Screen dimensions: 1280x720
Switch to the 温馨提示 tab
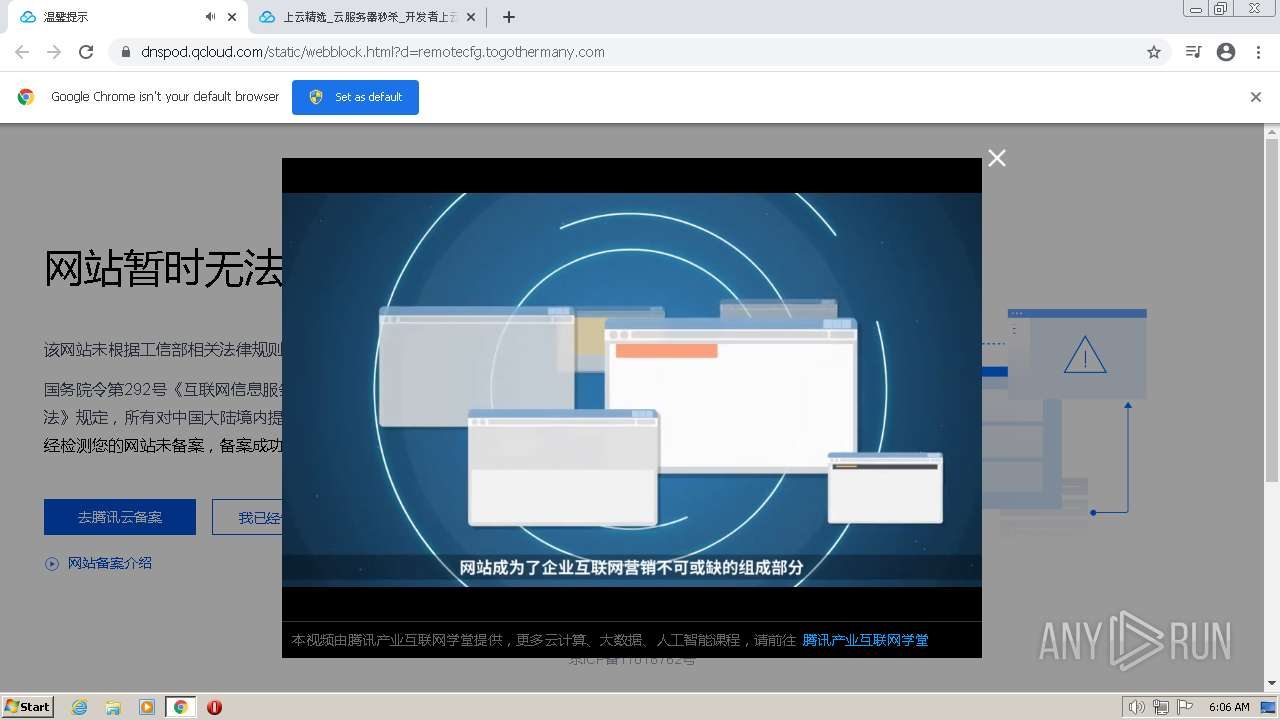(122, 17)
